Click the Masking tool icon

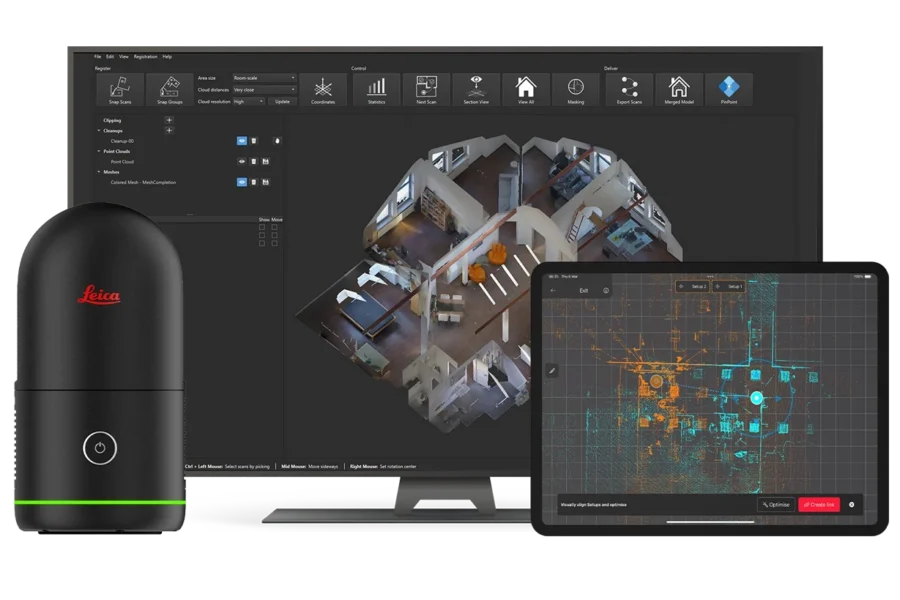point(576,89)
